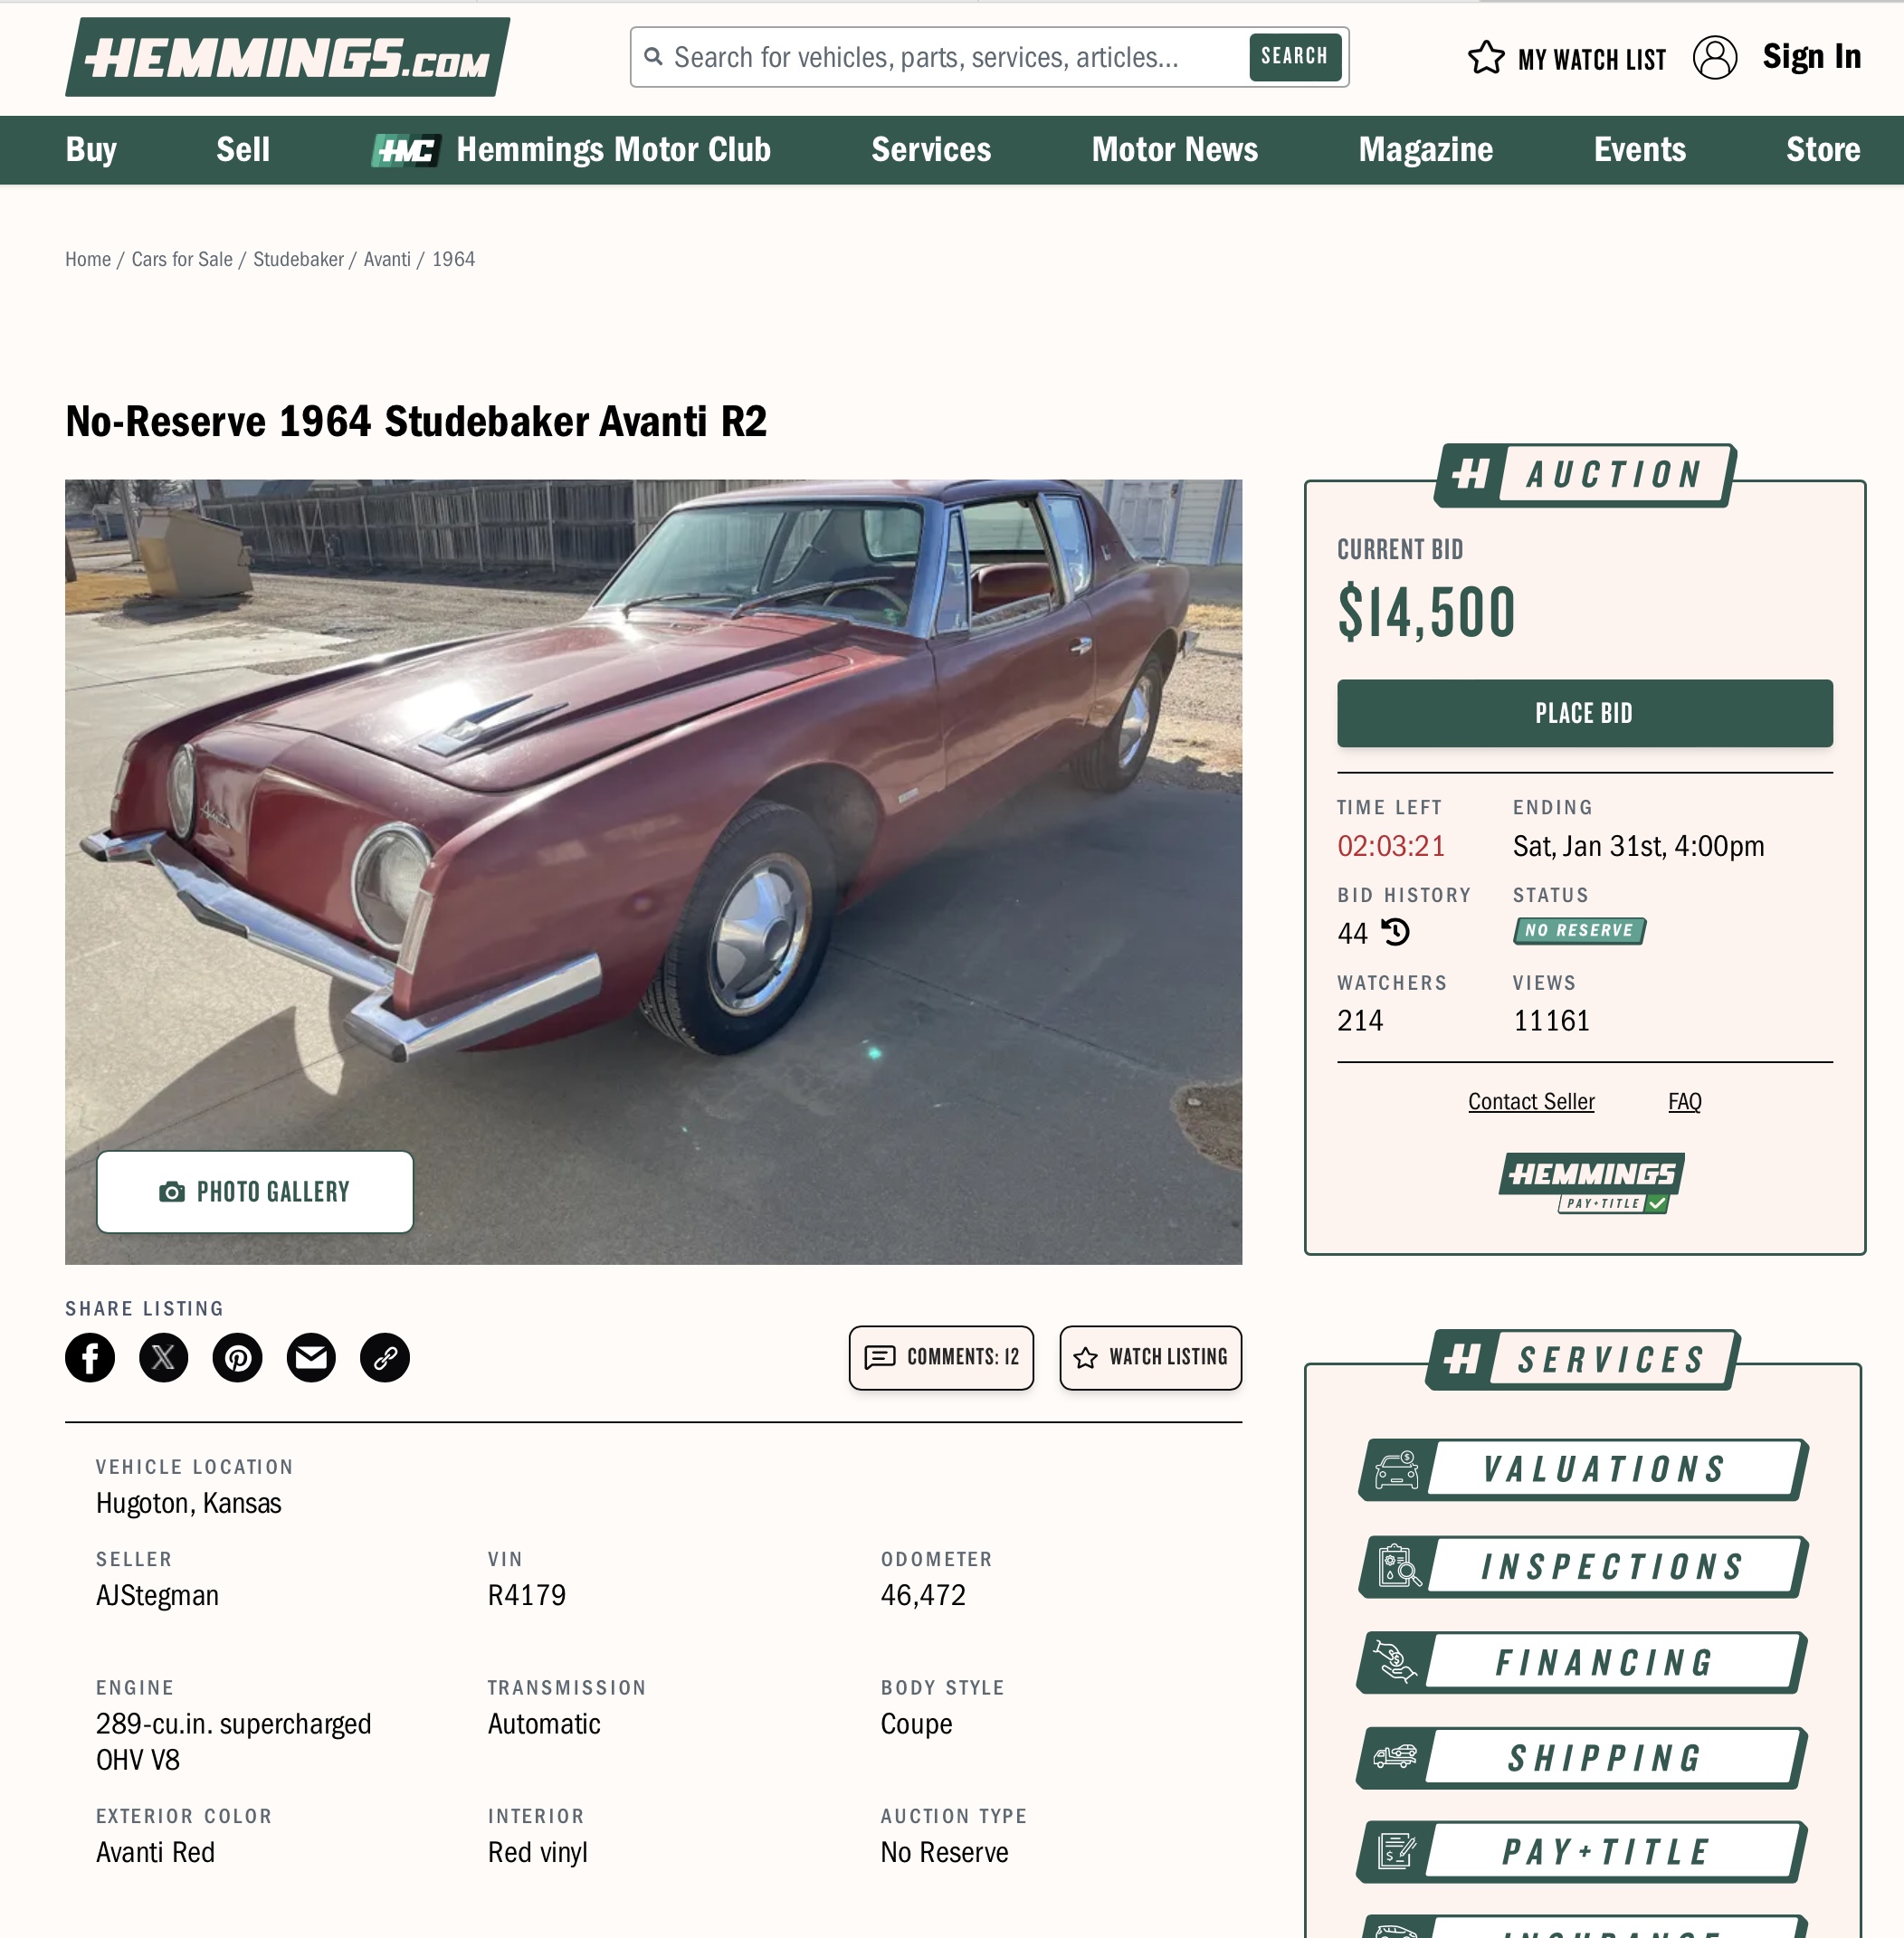Share listing via Pinterest icon

click(238, 1357)
